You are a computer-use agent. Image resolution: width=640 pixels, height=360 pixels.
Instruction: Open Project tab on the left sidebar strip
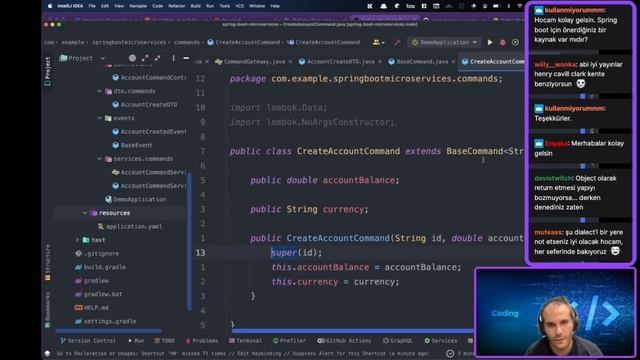pos(48,71)
